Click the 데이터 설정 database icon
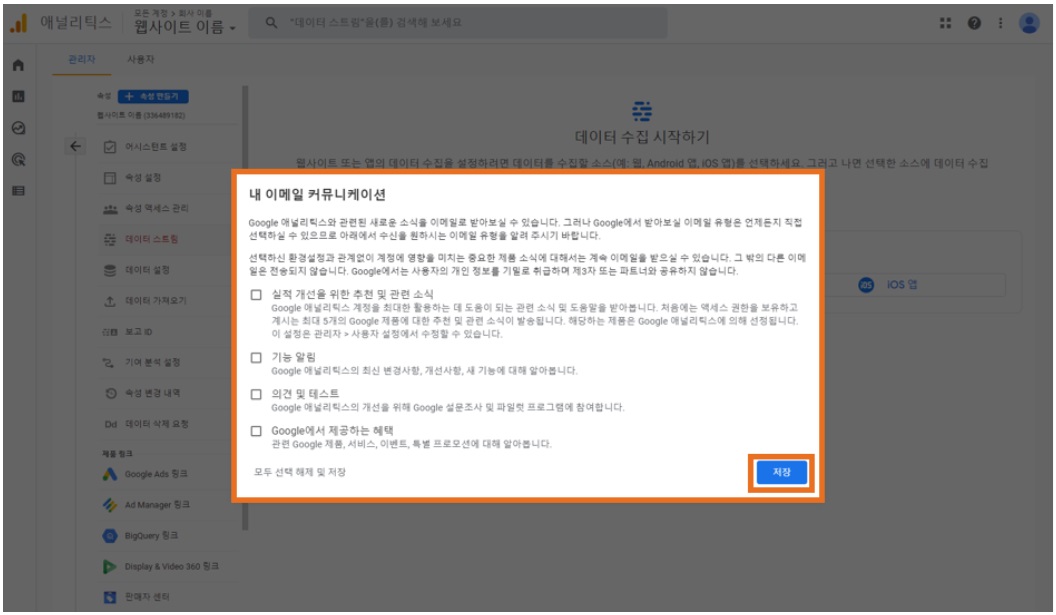This screenshot has width=1056, height=615. click(x=110, y=270)
